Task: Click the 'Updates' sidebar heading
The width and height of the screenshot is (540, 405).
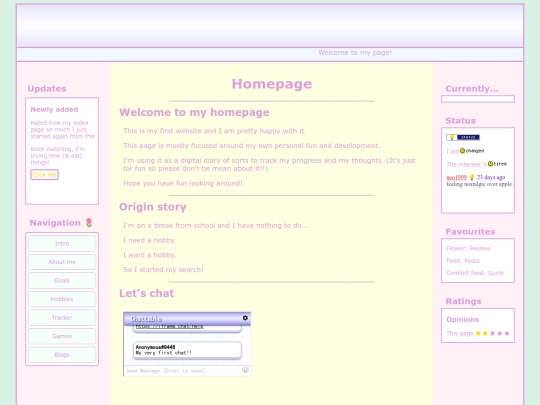Action: point(47,89)
